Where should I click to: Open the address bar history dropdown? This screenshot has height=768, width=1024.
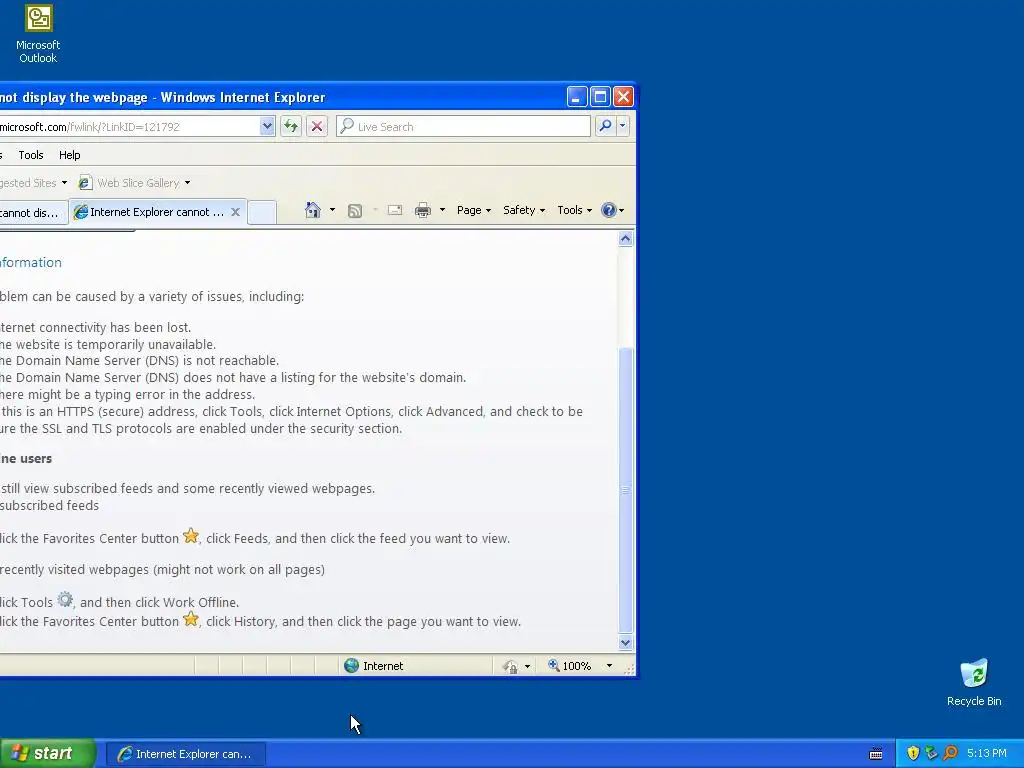coord(266,126)
